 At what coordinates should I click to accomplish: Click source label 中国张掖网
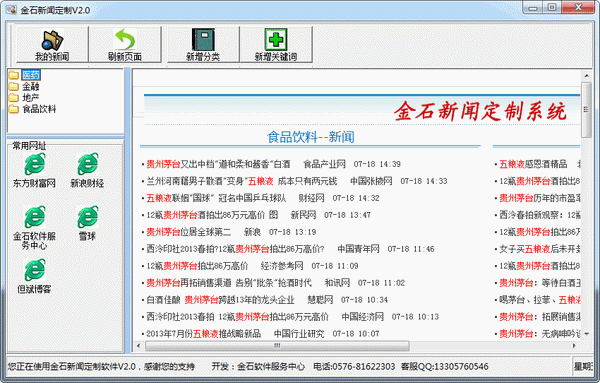point(371,181)
